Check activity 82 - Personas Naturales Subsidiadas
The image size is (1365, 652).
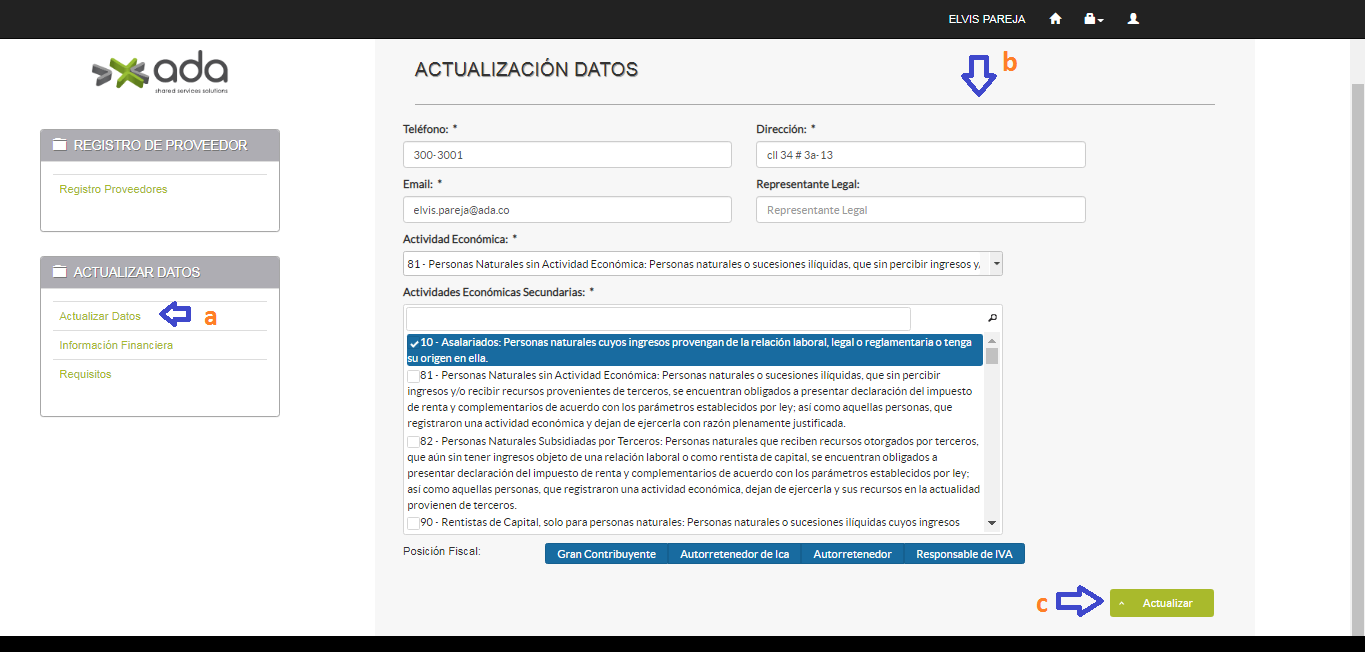coord(413,441)
